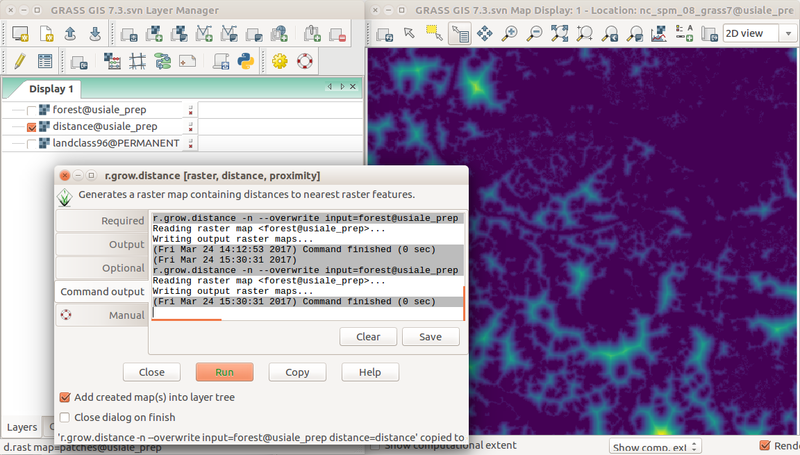The height and width of the screenshot is (455, 800).
Task: Open options of forest@usiale_prep layer
Action: point(190,110)
